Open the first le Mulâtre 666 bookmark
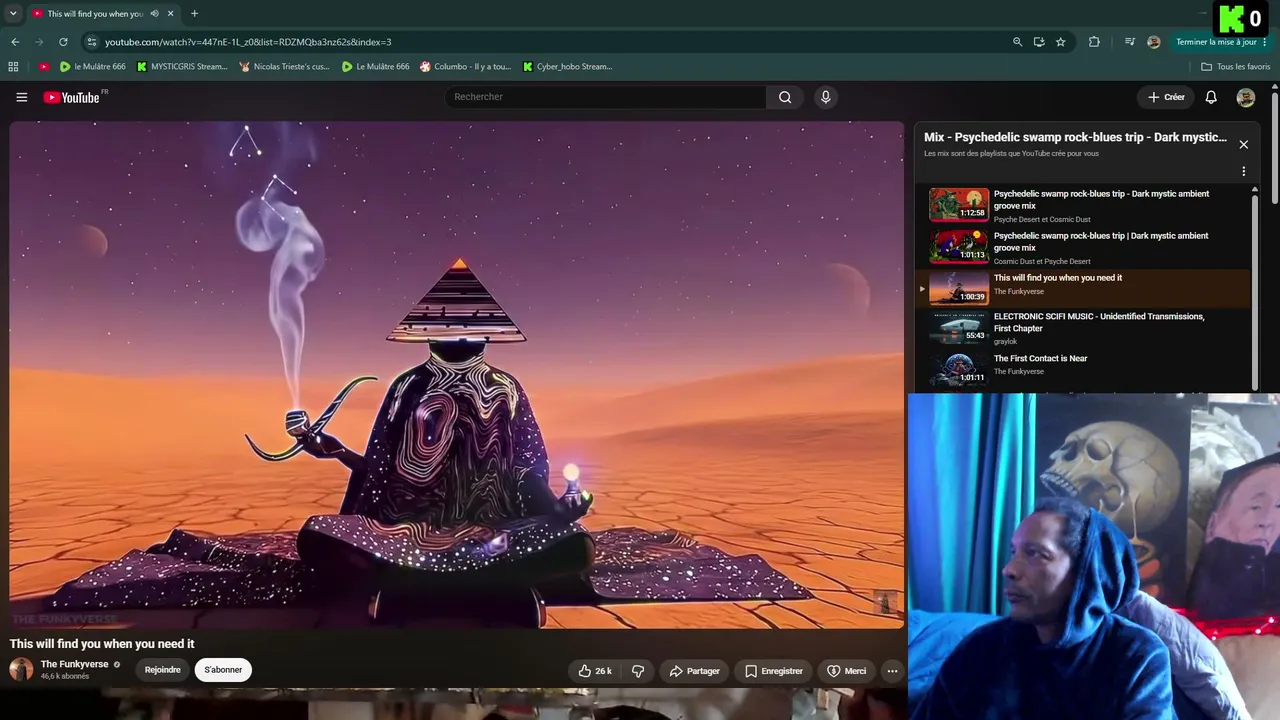1280x720 pixels. [x=93, y=67]
